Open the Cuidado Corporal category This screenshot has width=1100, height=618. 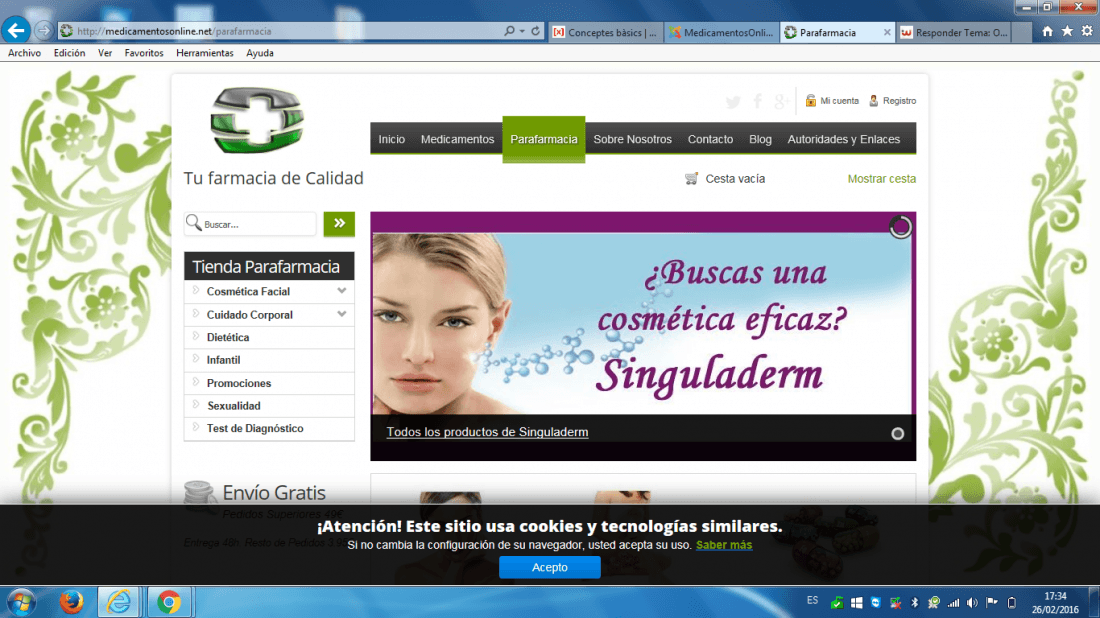249,315
